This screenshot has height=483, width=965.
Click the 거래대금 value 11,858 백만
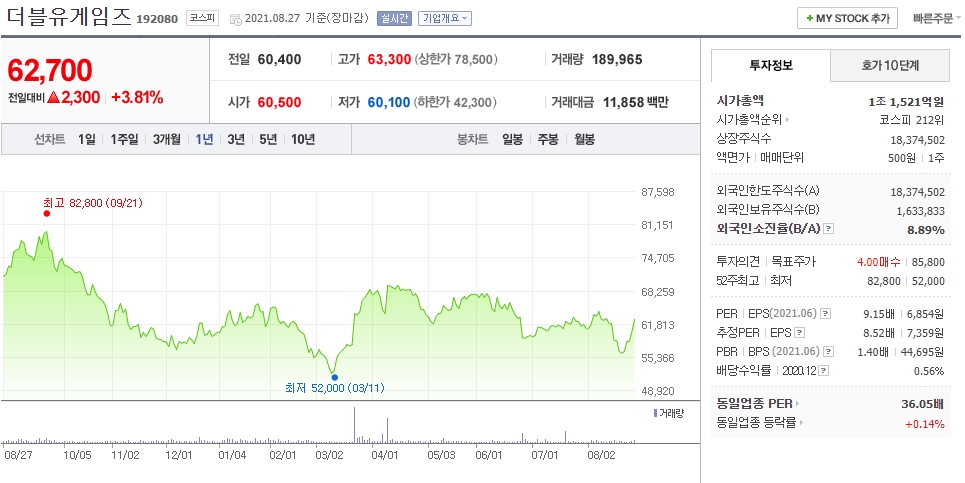pyautogui.click(x=635, y=102)
